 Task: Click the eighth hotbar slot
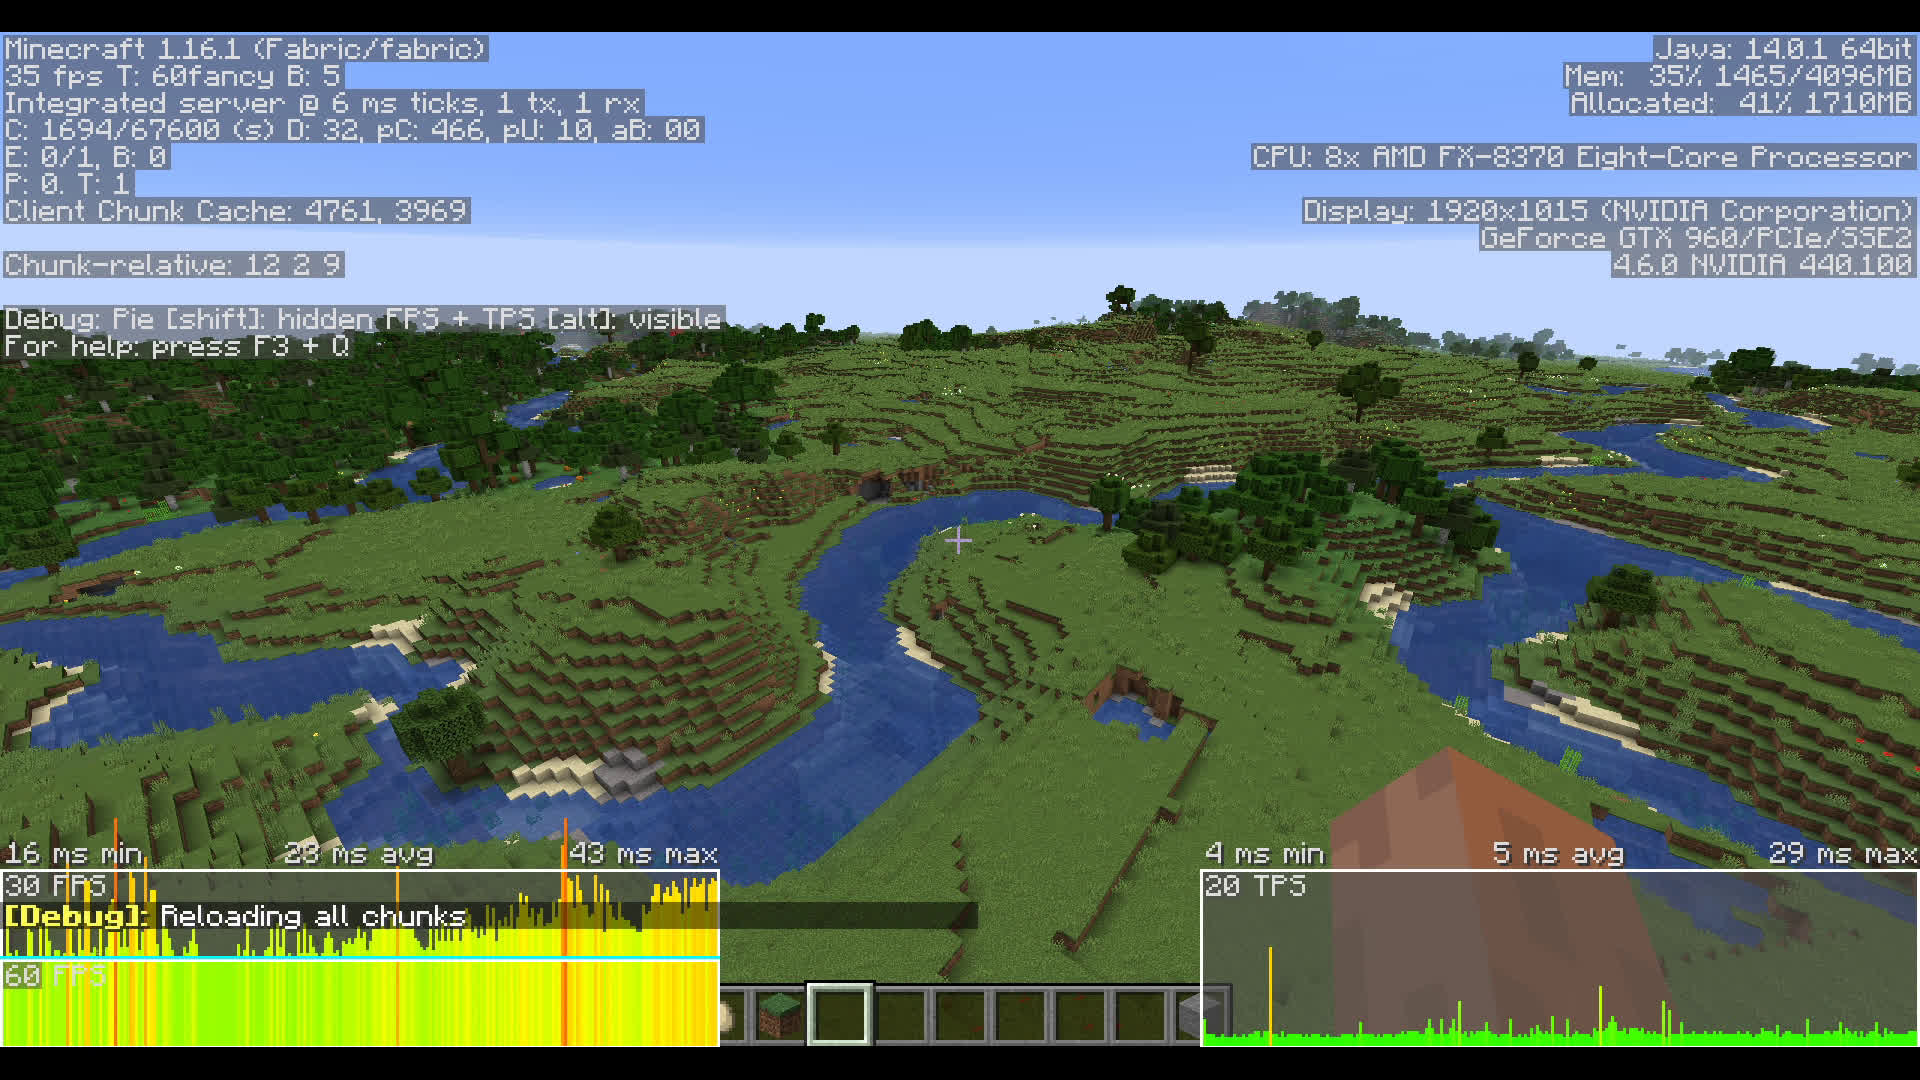(x=1140, y=1015)
